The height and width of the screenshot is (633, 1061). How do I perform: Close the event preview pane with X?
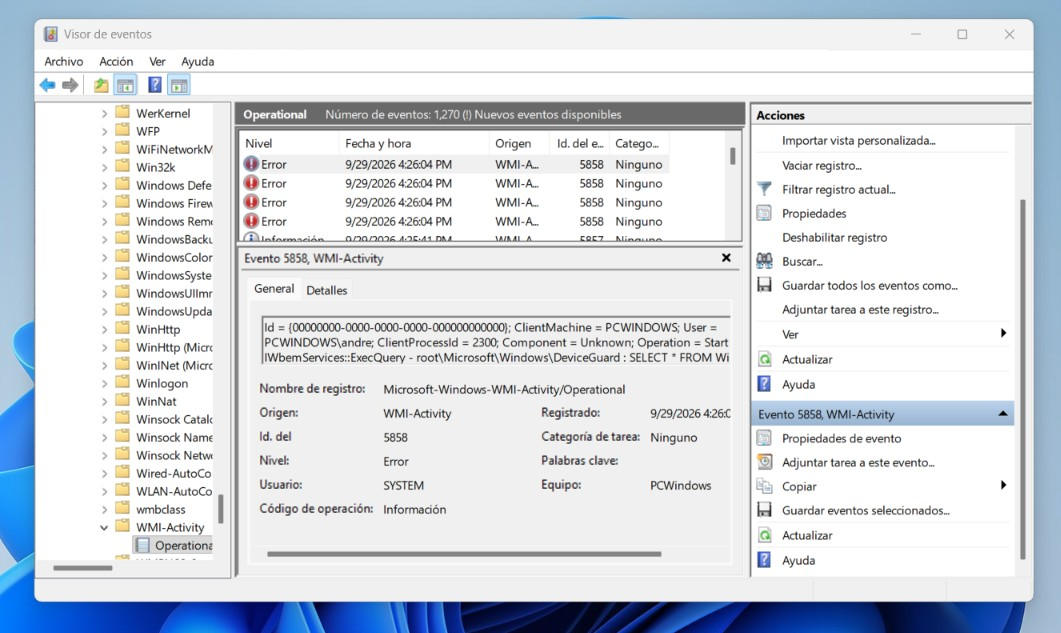click(x=726, y=258)
